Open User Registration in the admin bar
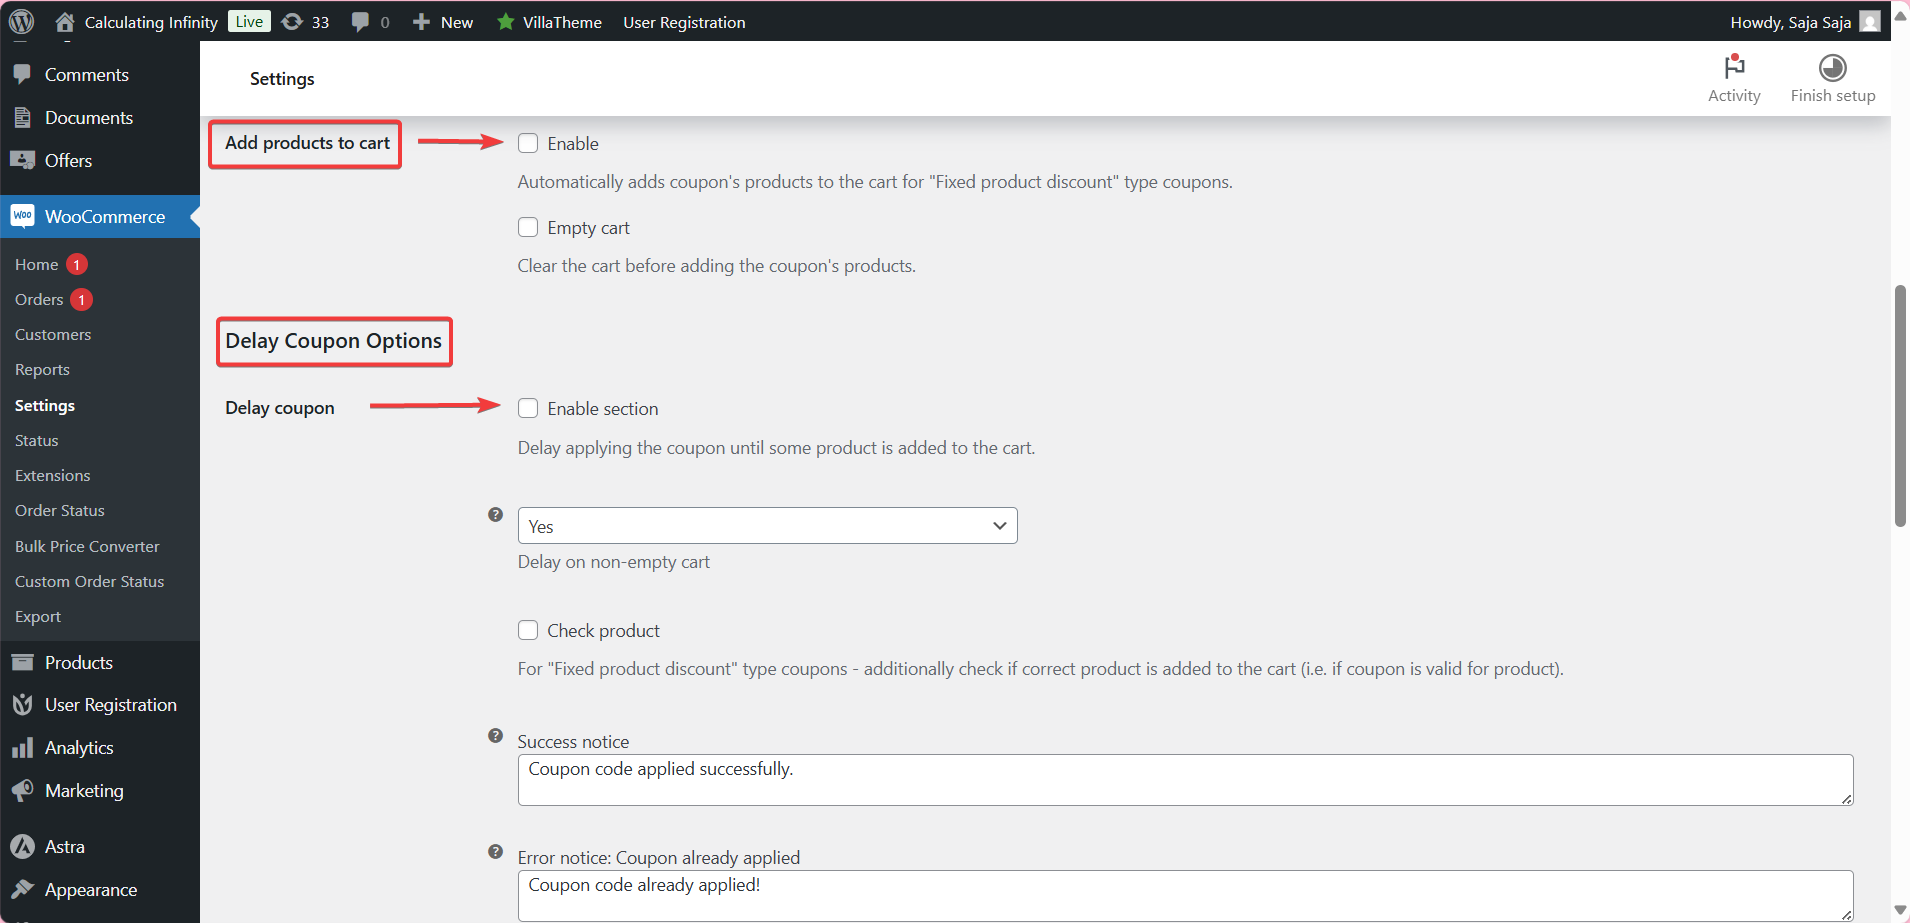 point(684,22)
